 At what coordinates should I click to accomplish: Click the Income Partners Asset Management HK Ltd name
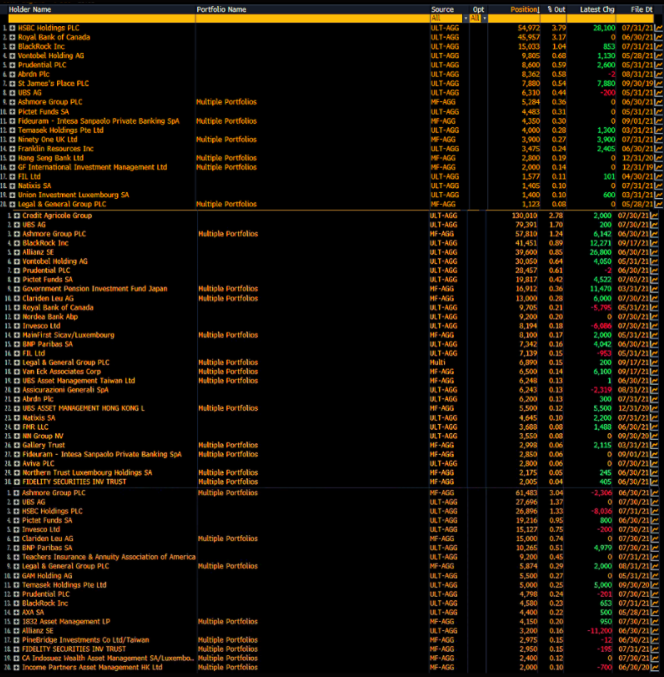pyautogui.click(x=92, y=668)
